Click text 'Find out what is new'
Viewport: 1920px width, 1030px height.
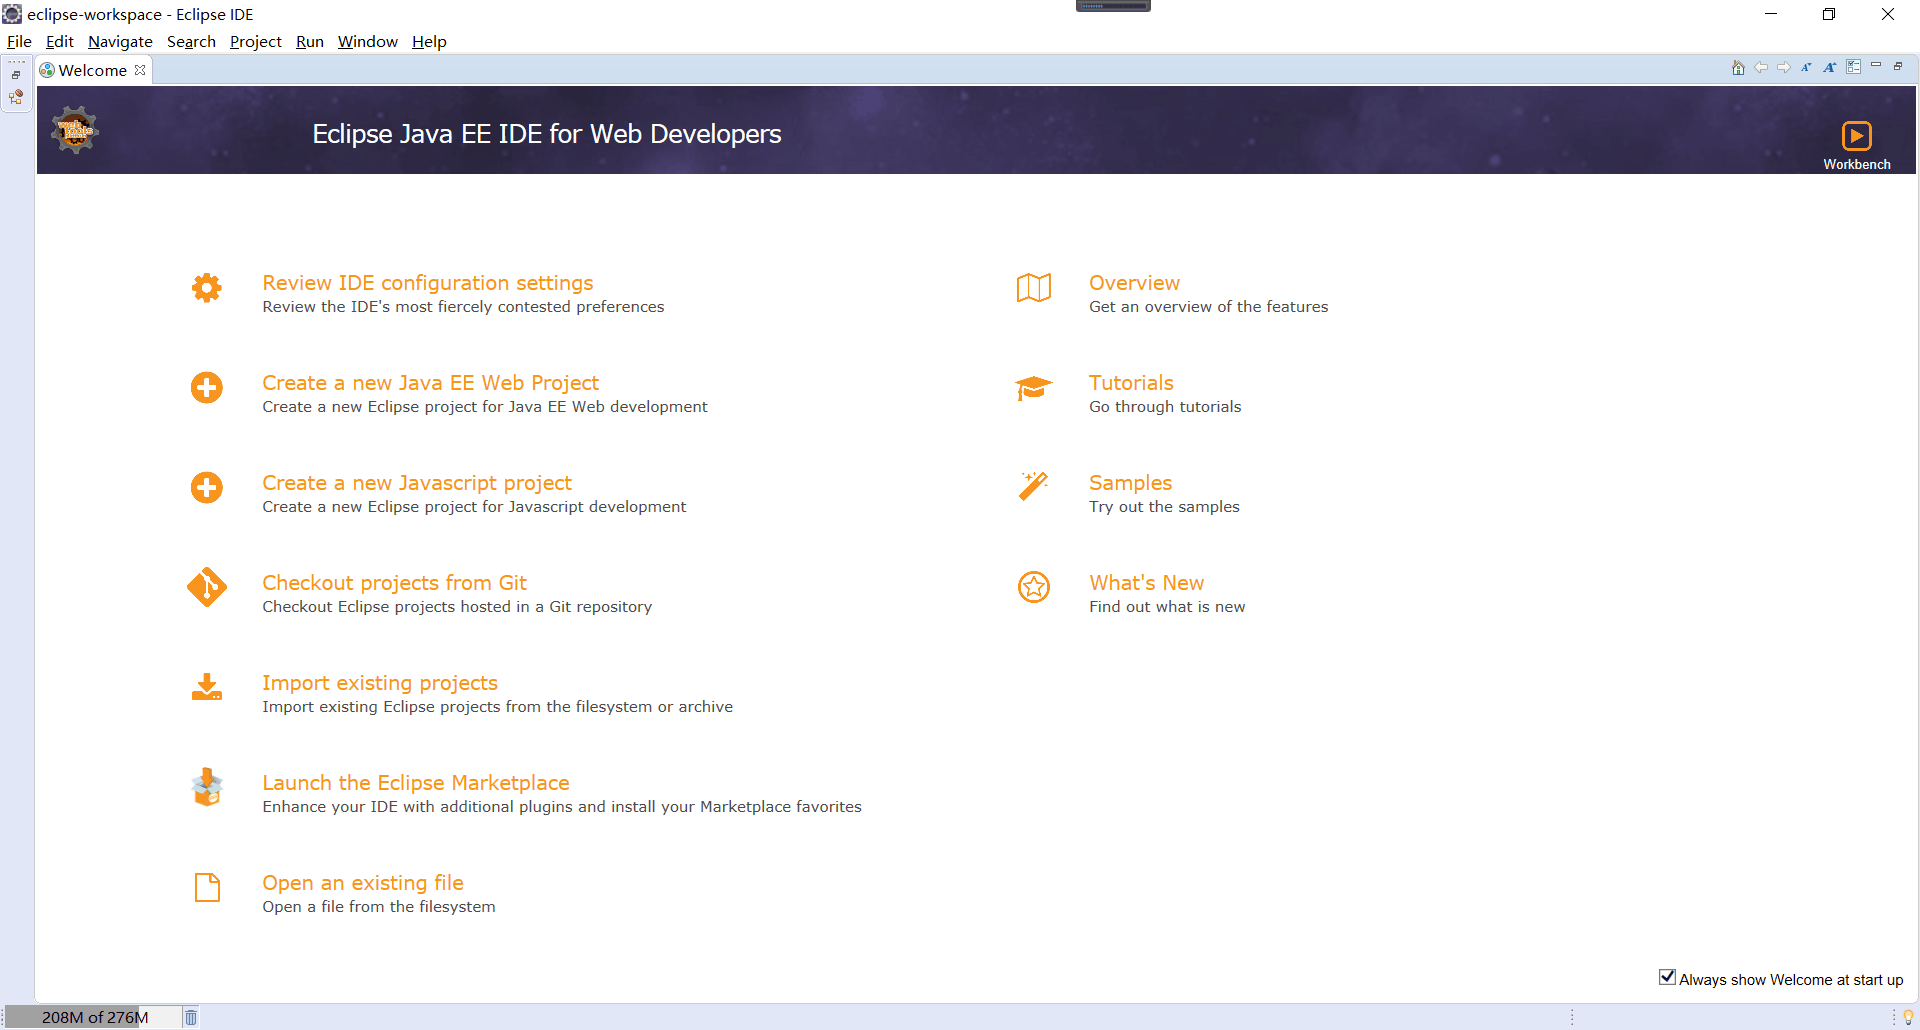(1167, 607)
